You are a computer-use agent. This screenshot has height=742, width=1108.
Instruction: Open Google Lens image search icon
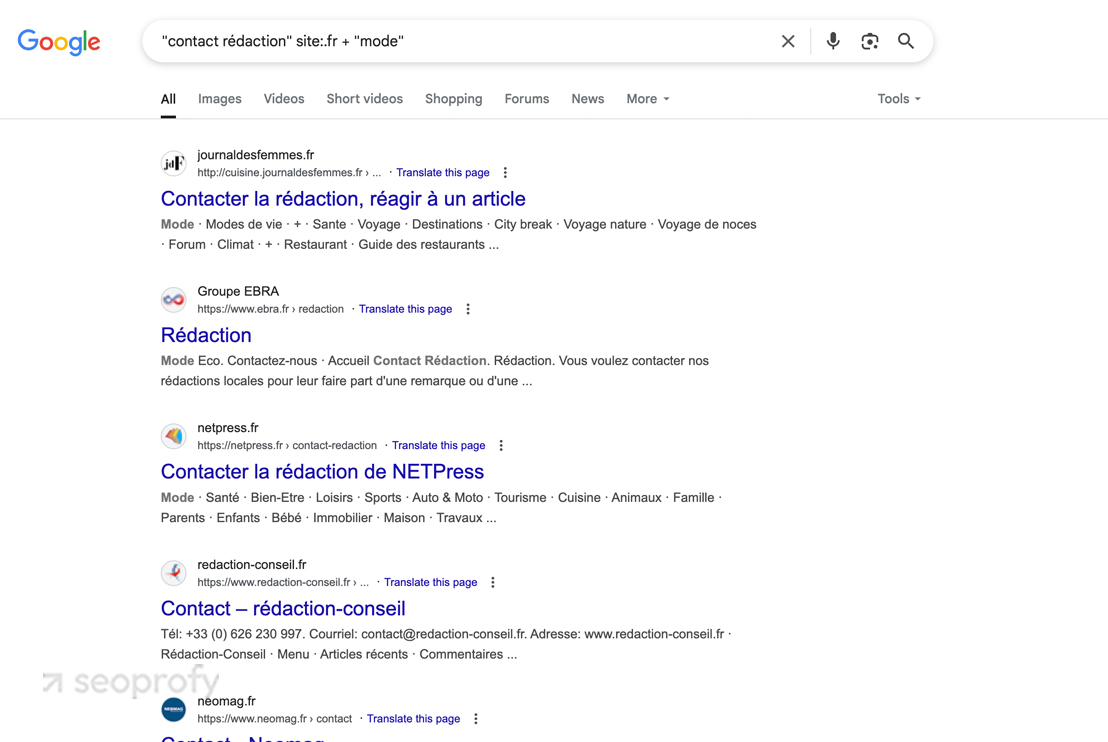click(x=870, y=42)
